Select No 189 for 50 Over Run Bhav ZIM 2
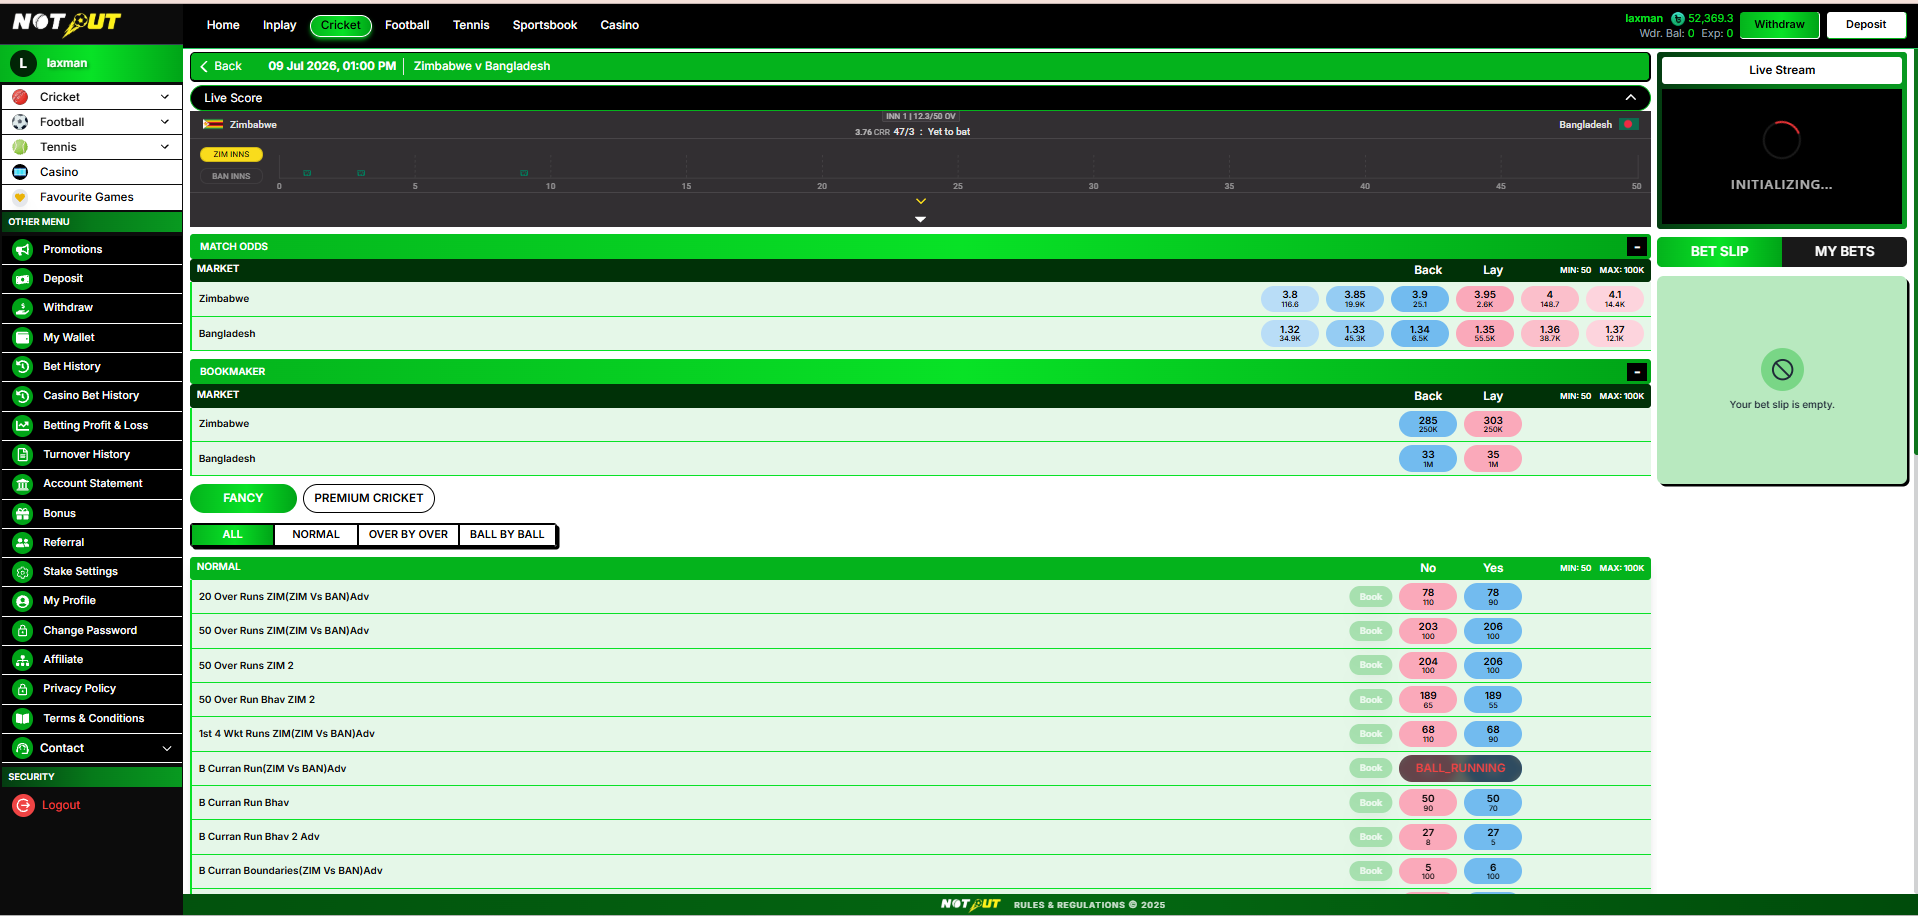 pos(1428,700)
